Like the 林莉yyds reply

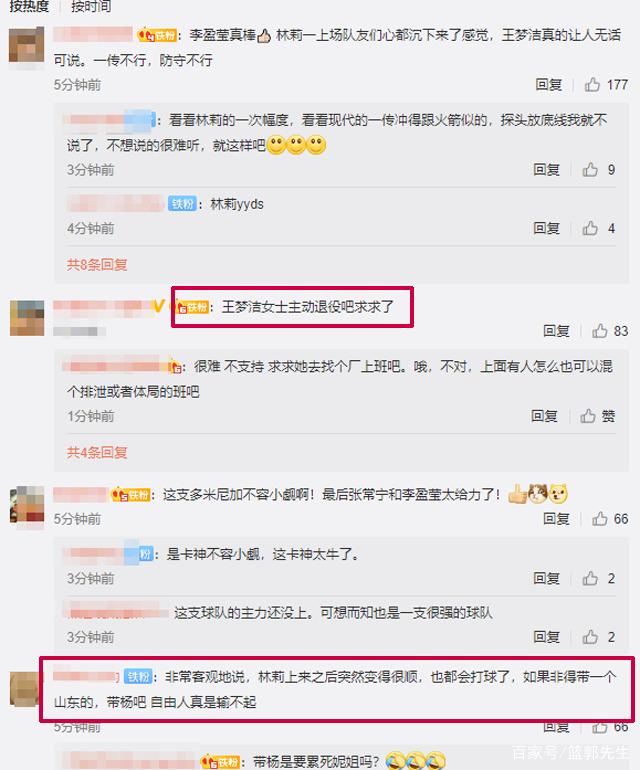[590, 228]
